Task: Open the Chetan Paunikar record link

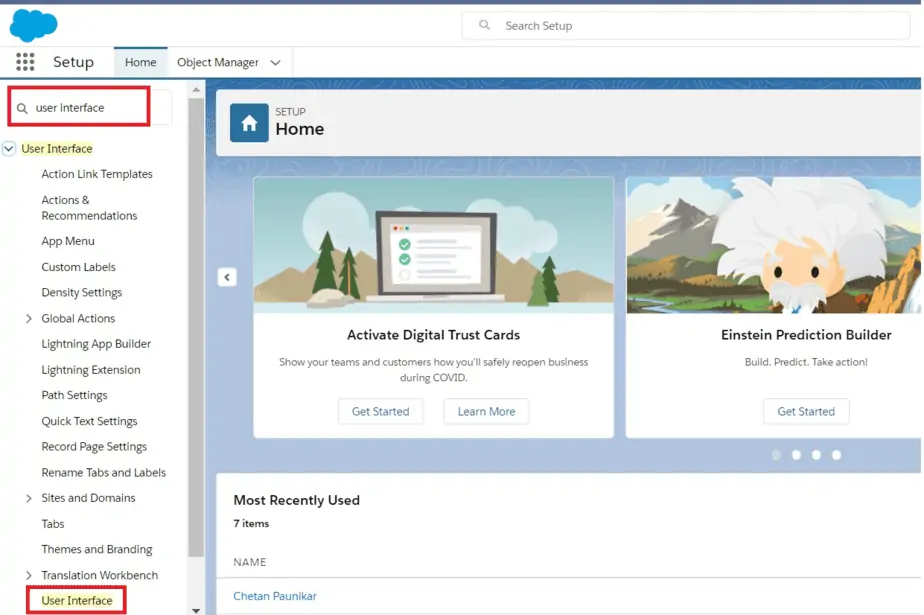Action: tap(274, 594)
